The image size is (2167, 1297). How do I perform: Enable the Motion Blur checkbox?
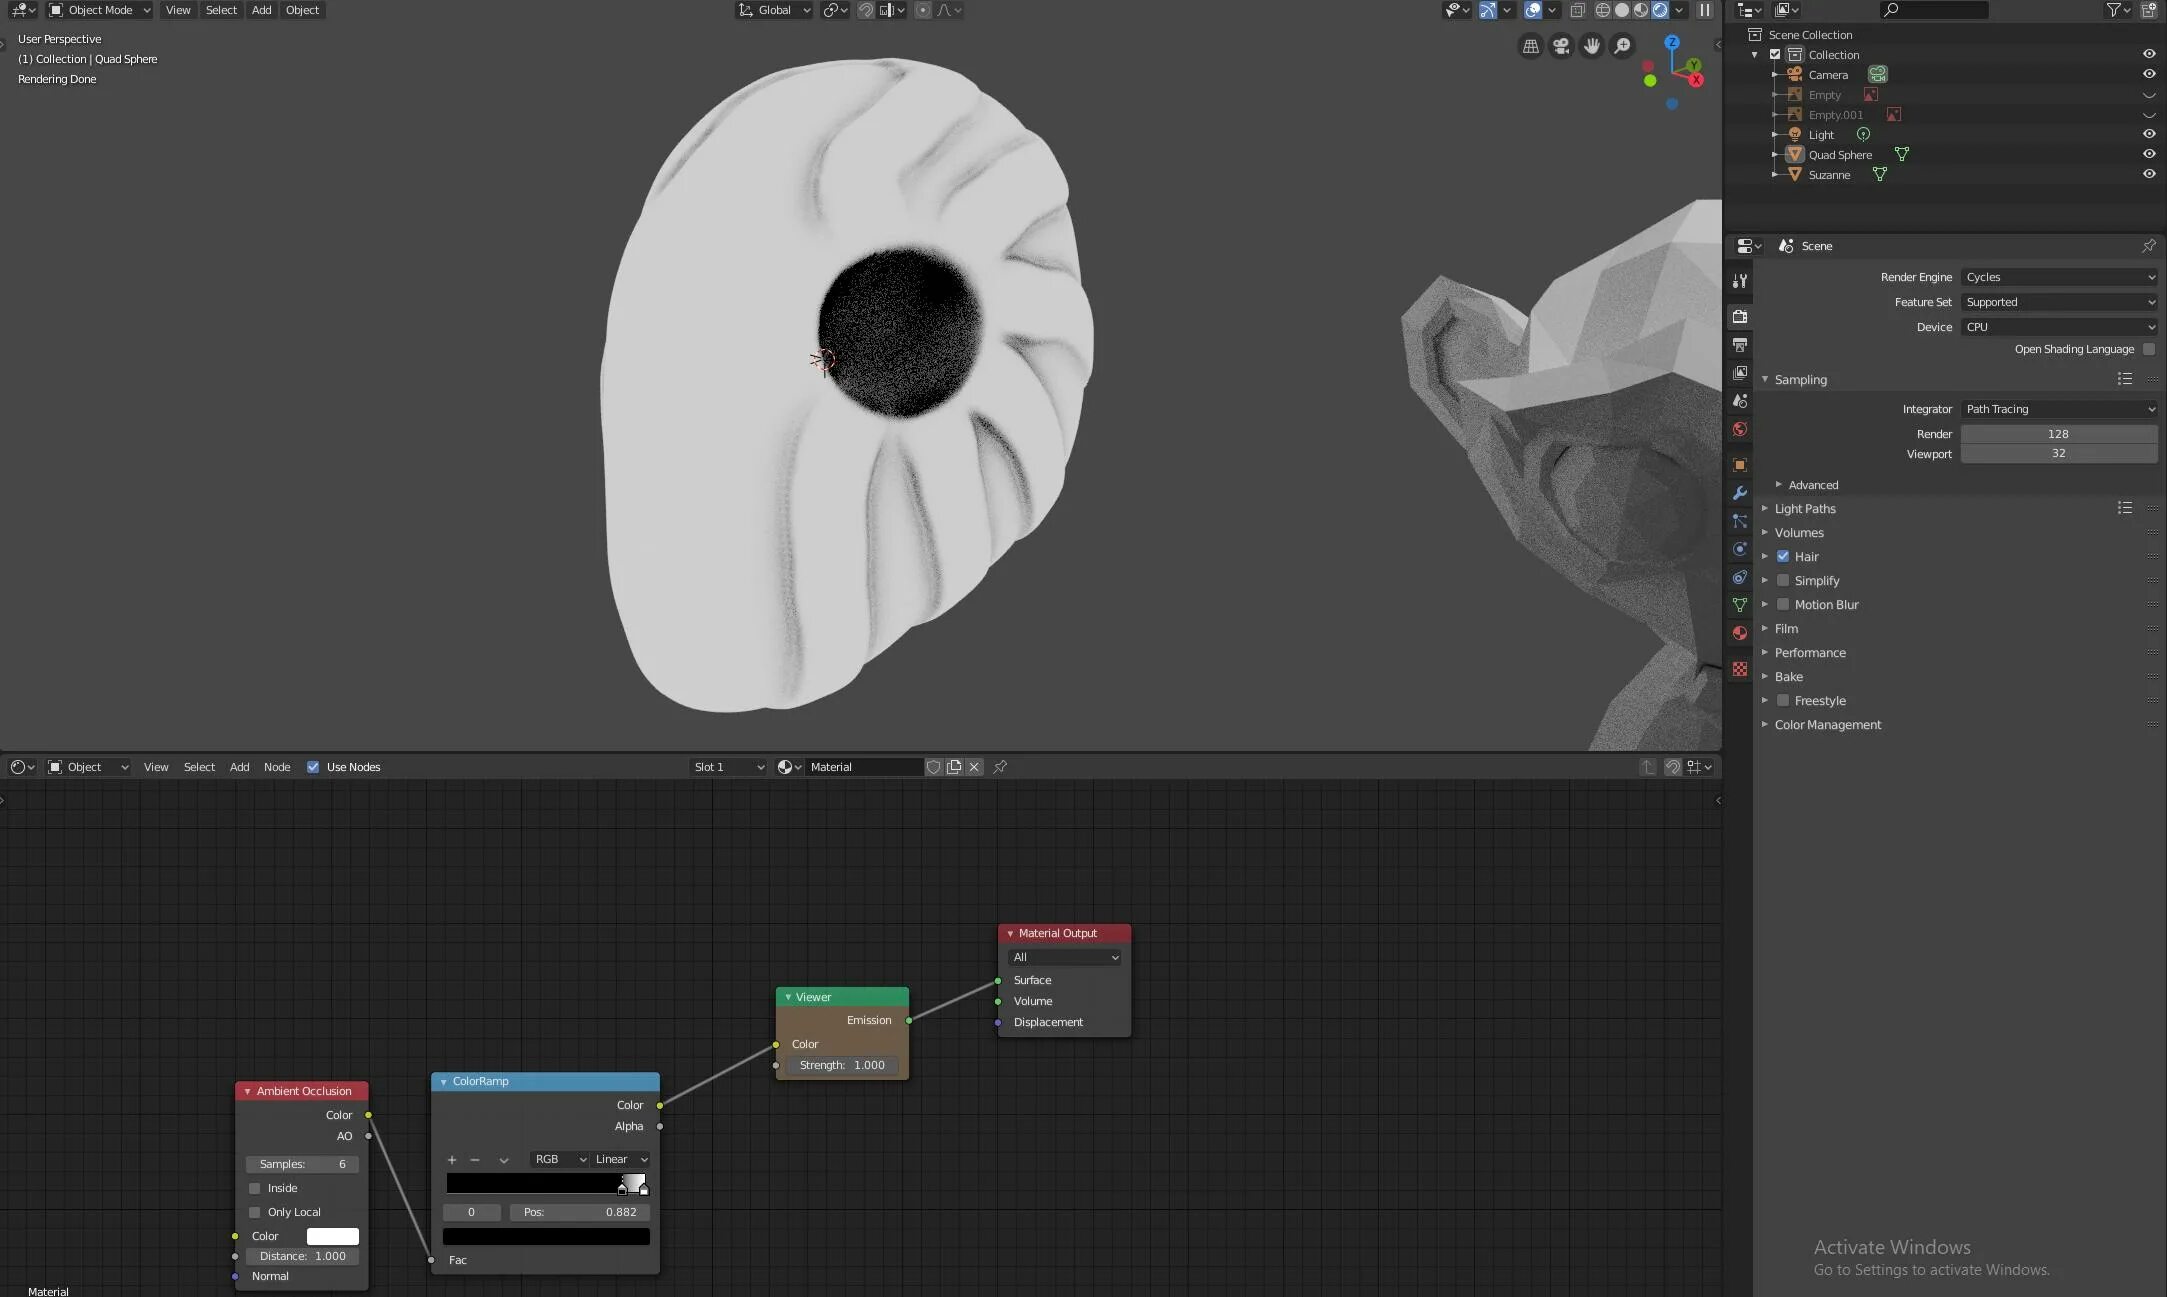point(1783,604)
